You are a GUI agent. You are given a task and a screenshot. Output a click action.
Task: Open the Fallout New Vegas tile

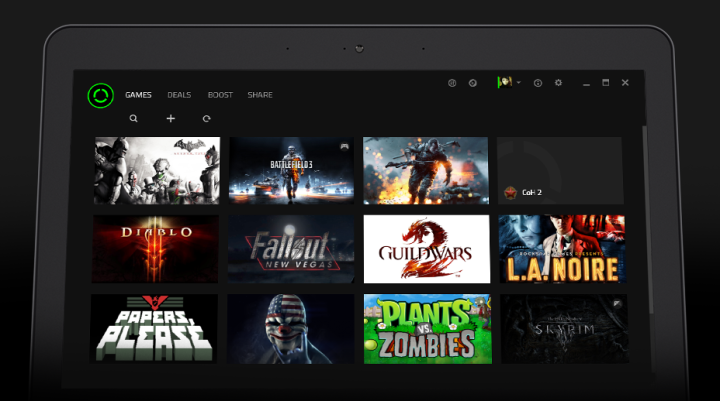[291, 249]
